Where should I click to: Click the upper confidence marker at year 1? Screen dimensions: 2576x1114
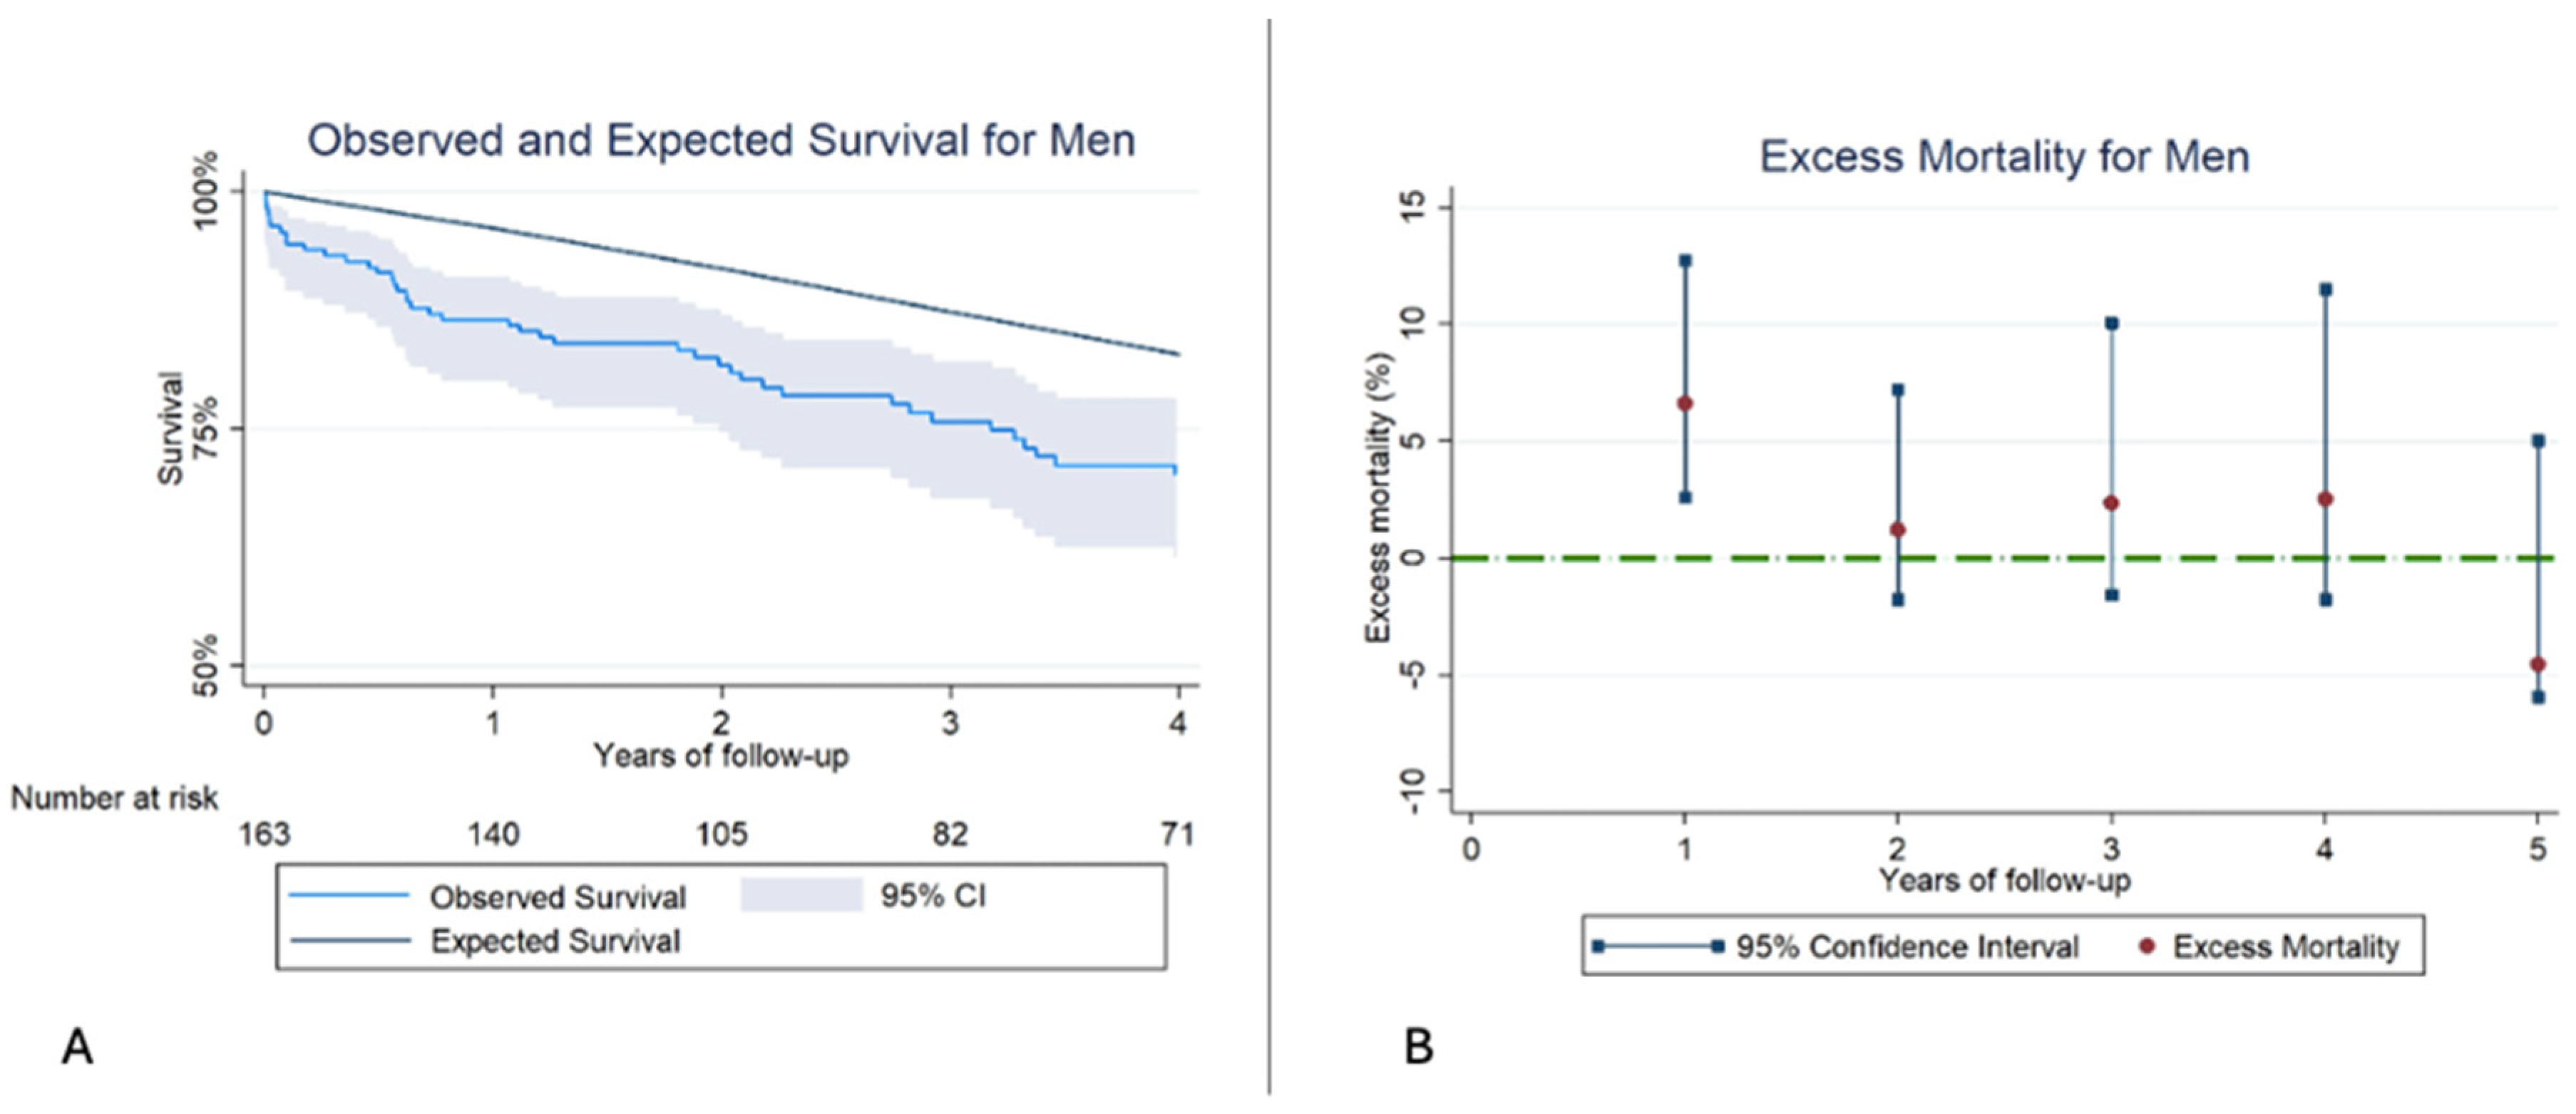pyautogui.click(x=1685, y=261)
